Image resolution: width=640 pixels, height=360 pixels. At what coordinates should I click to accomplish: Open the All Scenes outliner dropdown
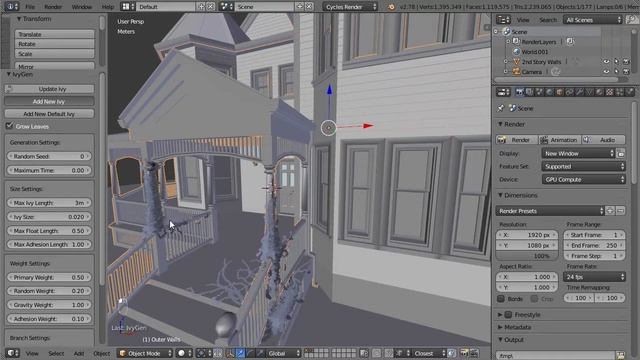tap(593, 20)
